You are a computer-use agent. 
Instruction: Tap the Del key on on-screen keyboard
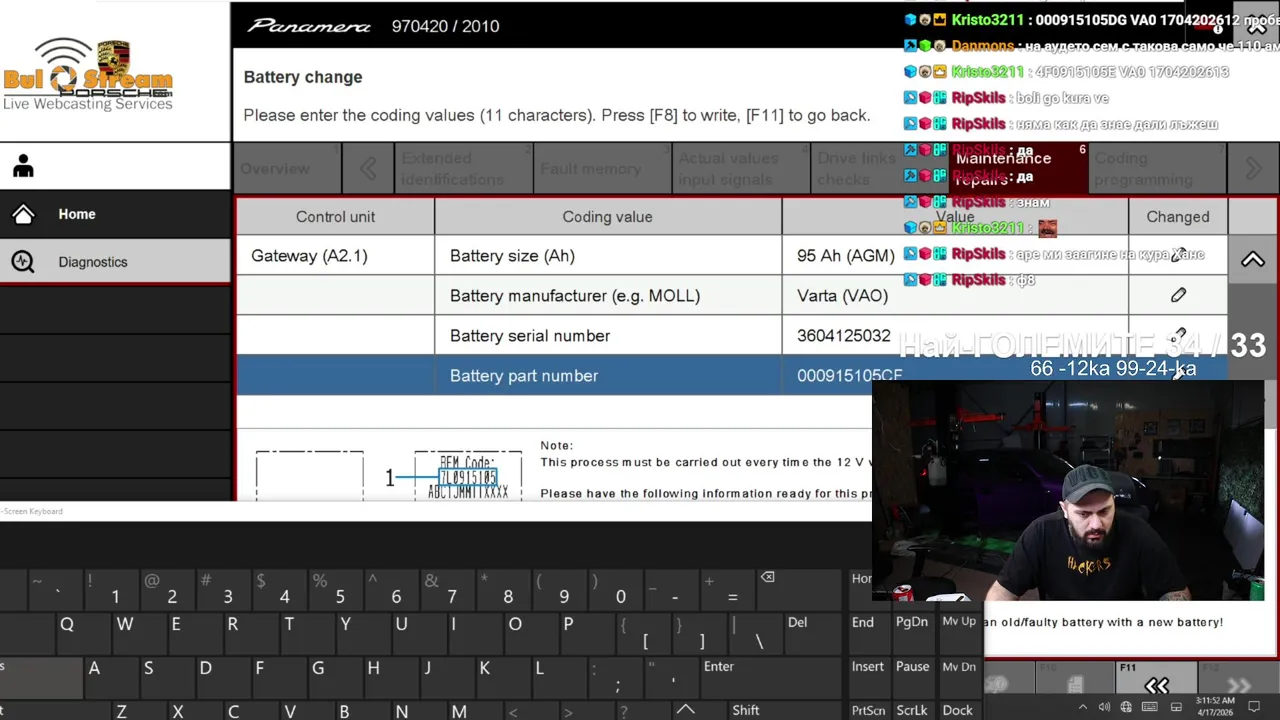[813, 632]
